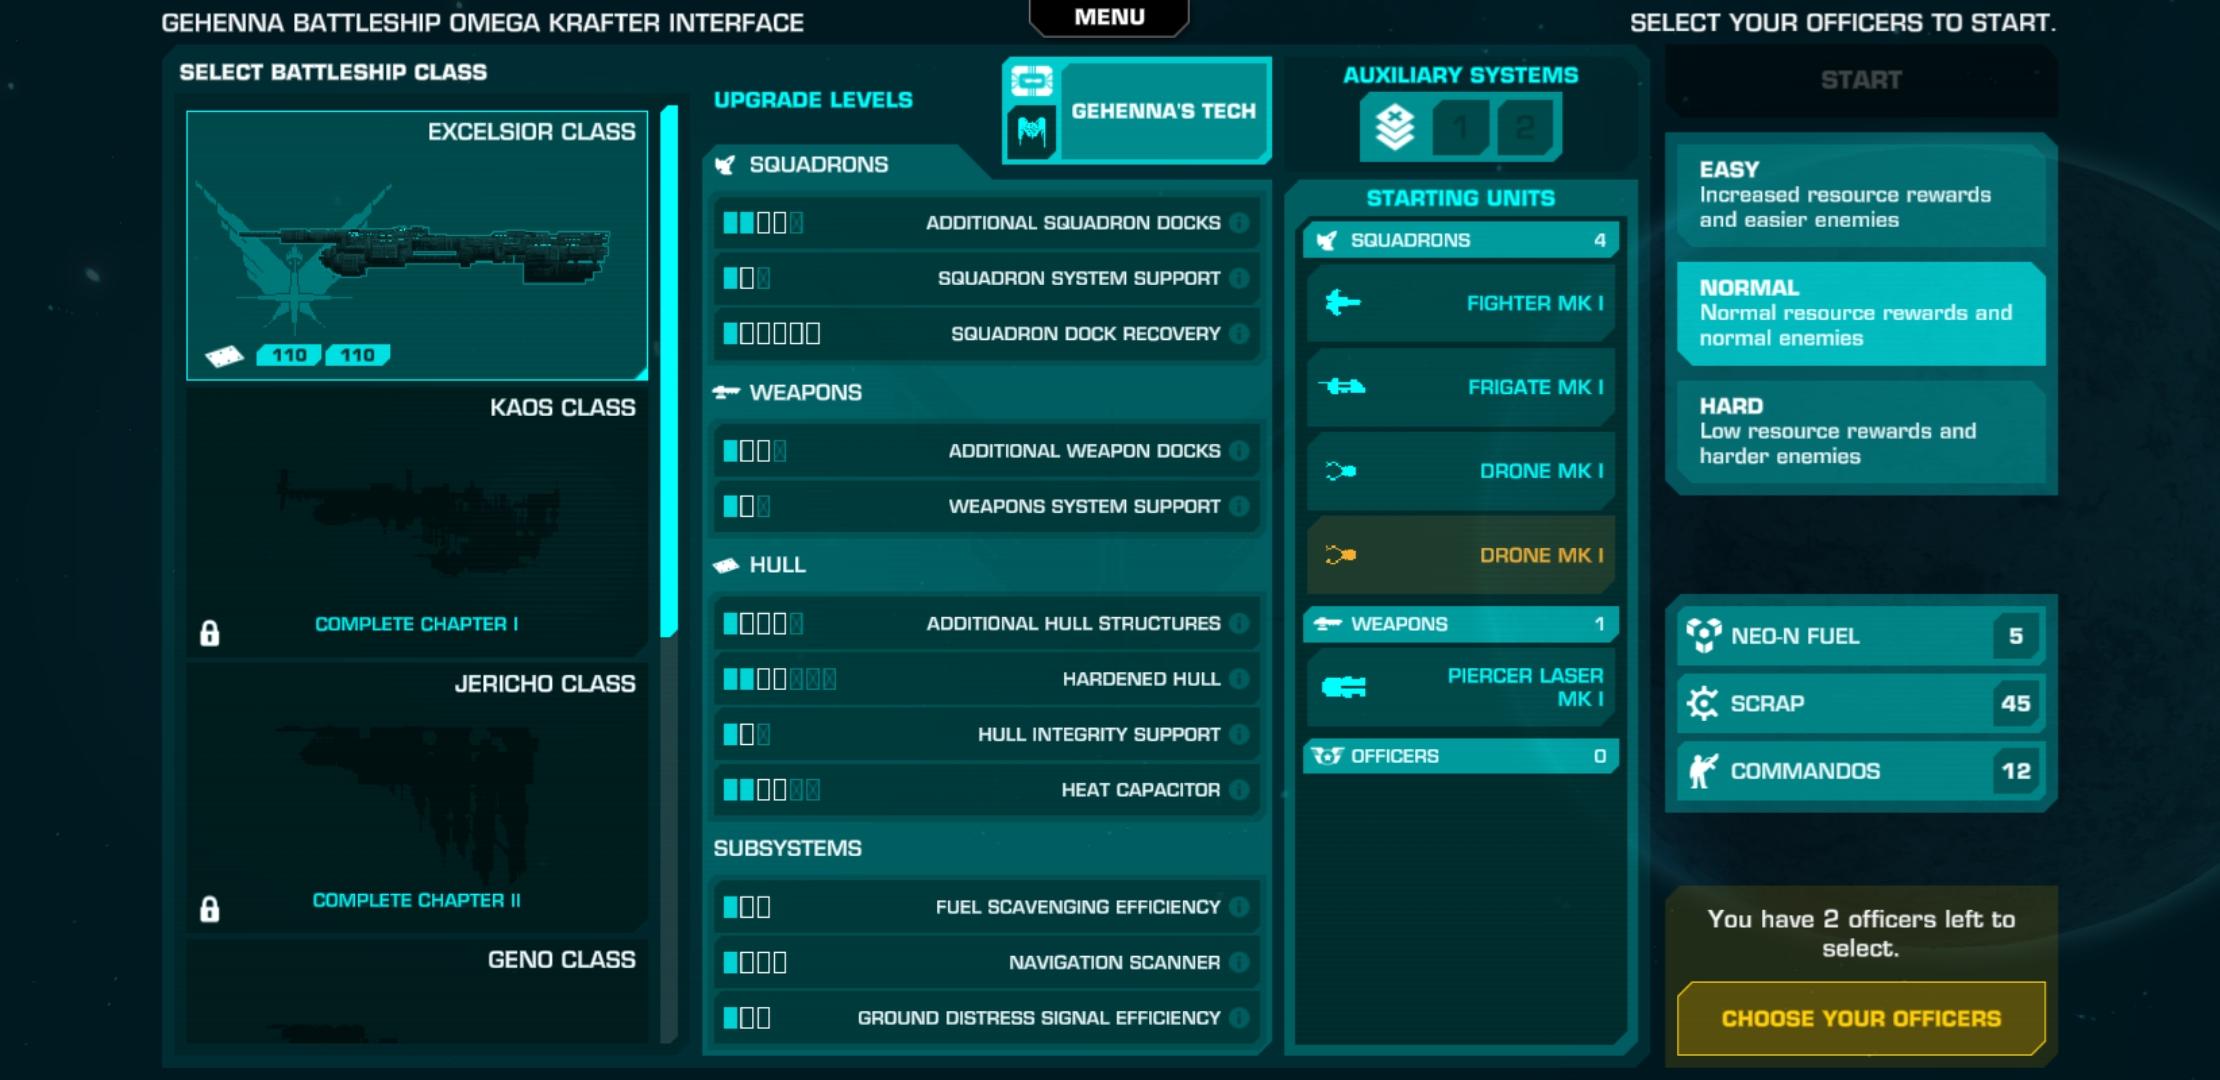The width and height of the screenshot is (2220, 1080).
Task: Switch to Gehenna's Tech tab
Action: pyautogui.click(x=1162, y=111)
